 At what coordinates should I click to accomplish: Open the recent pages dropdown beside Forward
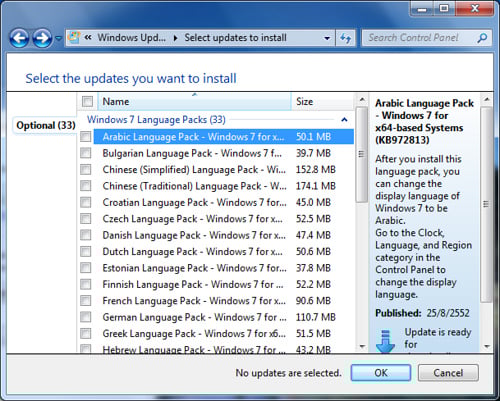click(x=58, y=38)
